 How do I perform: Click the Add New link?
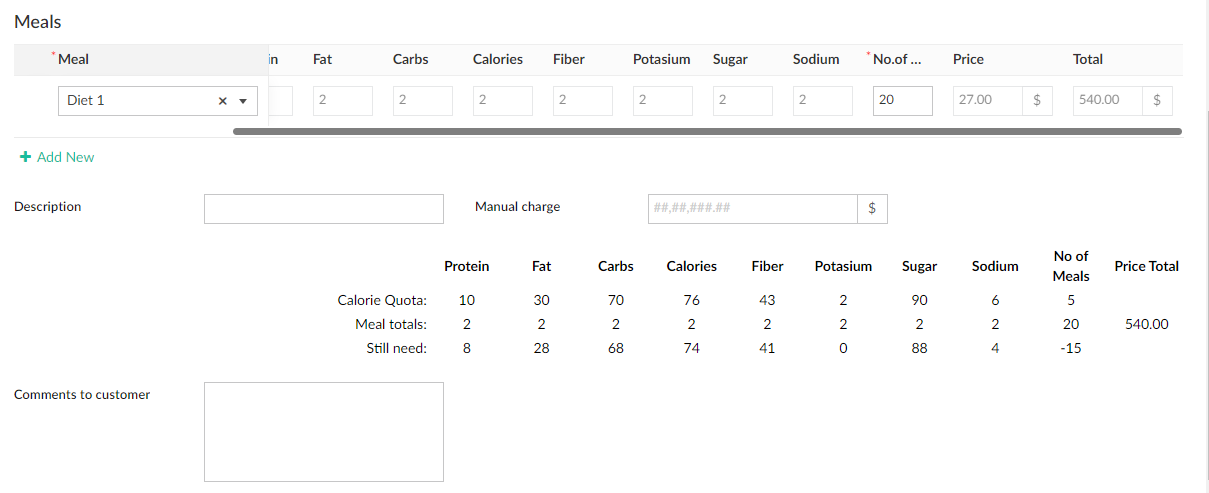point(65,157)
